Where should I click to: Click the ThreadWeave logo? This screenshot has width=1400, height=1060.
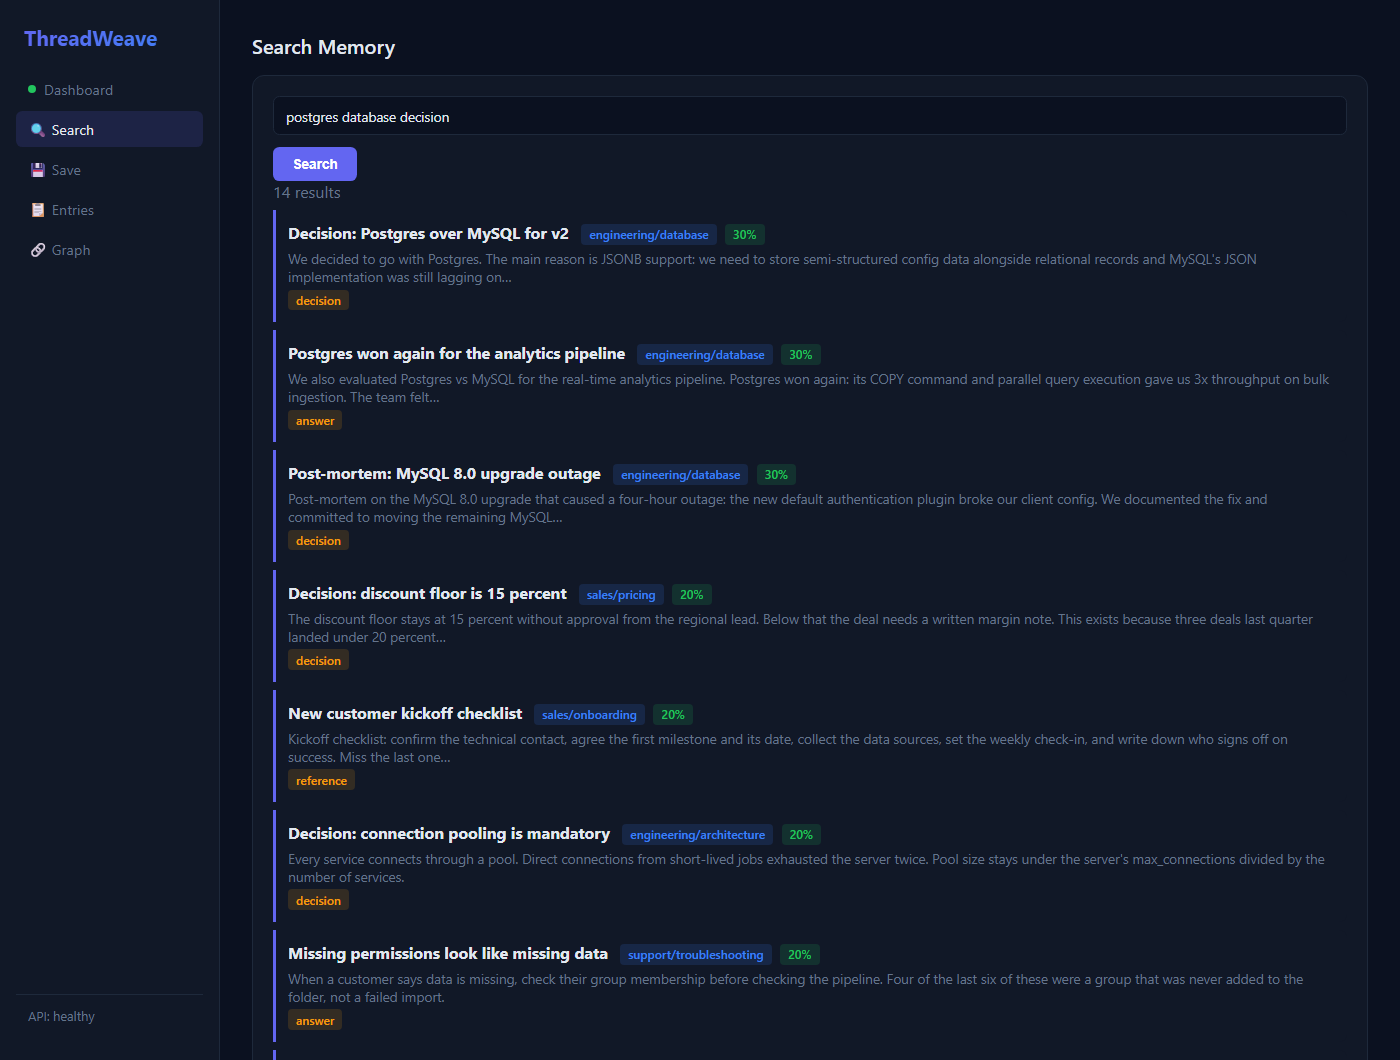[x=90, y=39]
